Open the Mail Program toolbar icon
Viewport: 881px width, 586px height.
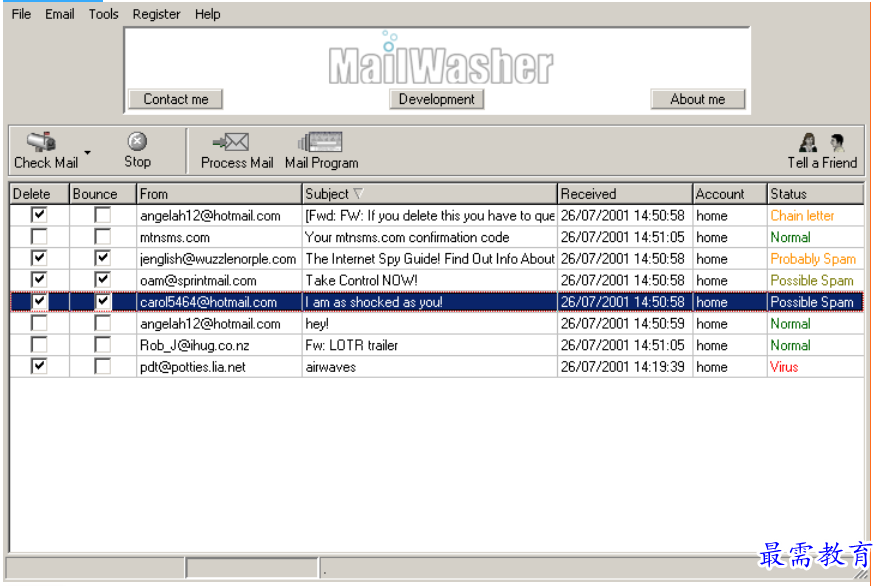tap(320, 142)
